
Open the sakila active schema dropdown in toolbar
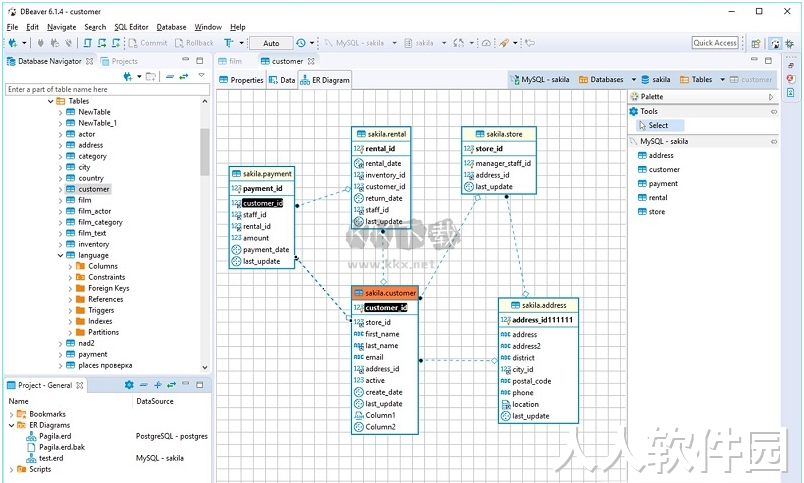444,43
